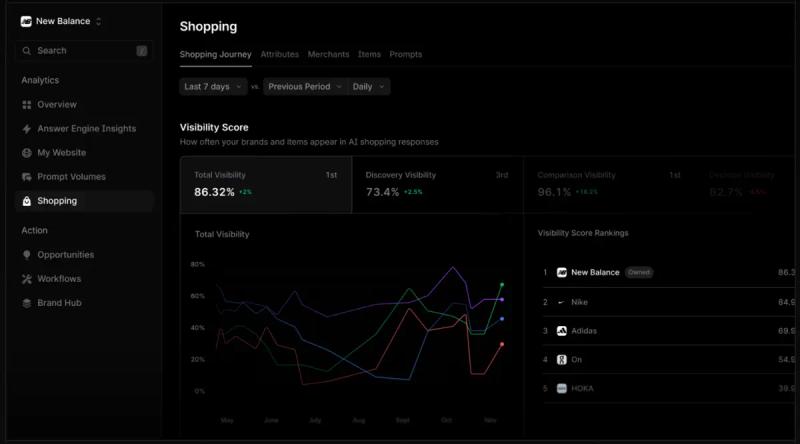
Task: Select Shopping in the sidebar
Action: click(x=84, y=201)
